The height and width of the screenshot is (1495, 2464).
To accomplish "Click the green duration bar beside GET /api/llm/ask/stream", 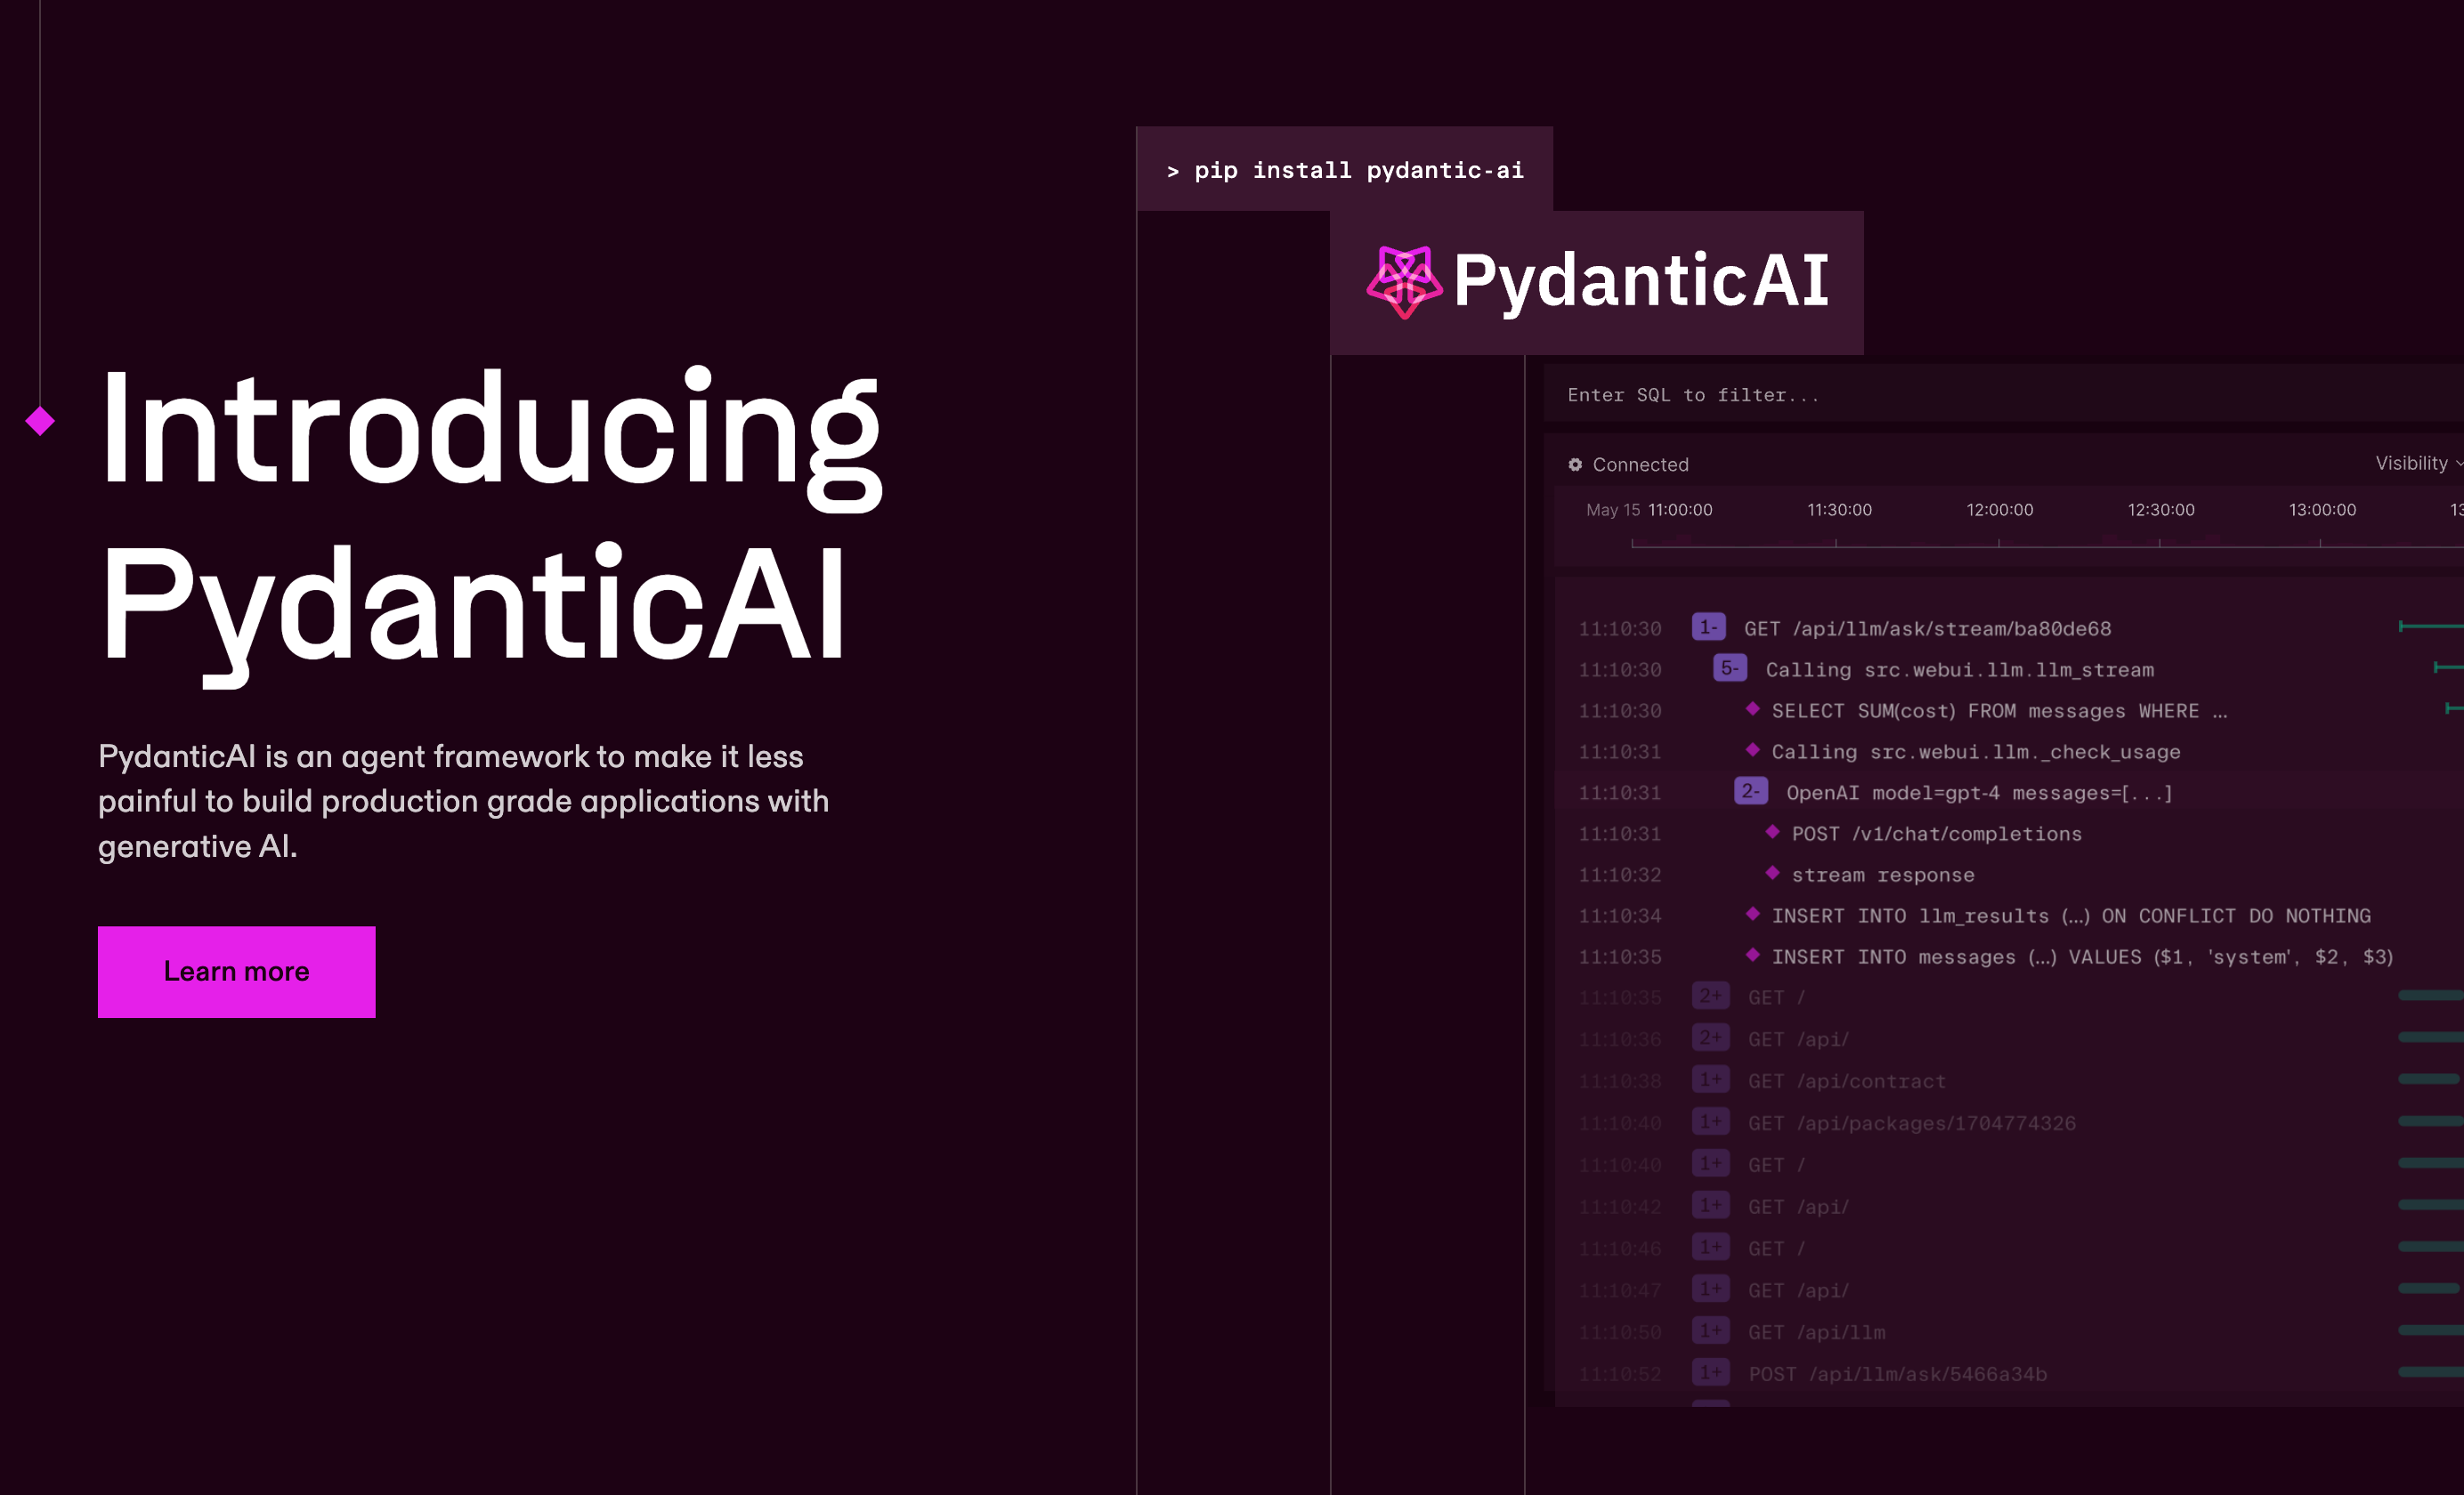I will click(x=2430, y=628).
